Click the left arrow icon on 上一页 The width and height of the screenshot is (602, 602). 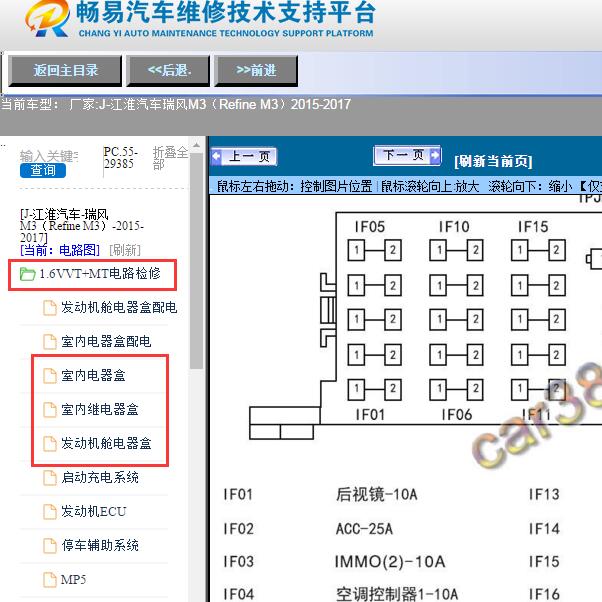(x=217, y=156)
